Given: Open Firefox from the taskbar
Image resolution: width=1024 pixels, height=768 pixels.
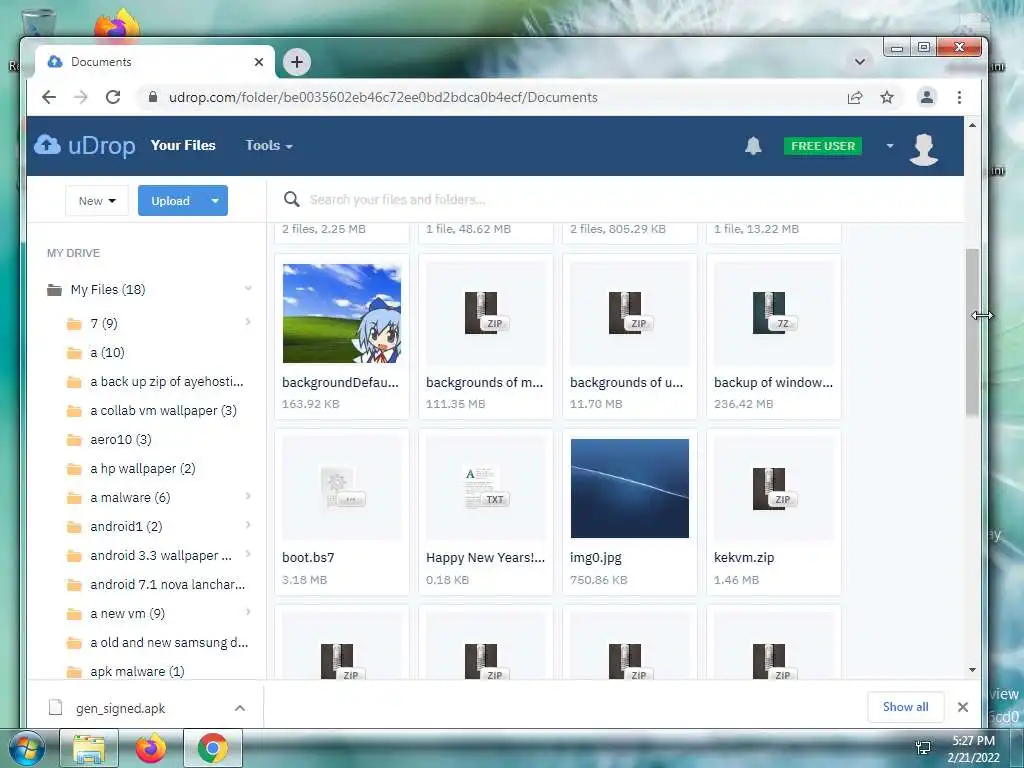Looking at the screenshot, I should [x=151, y=748].
